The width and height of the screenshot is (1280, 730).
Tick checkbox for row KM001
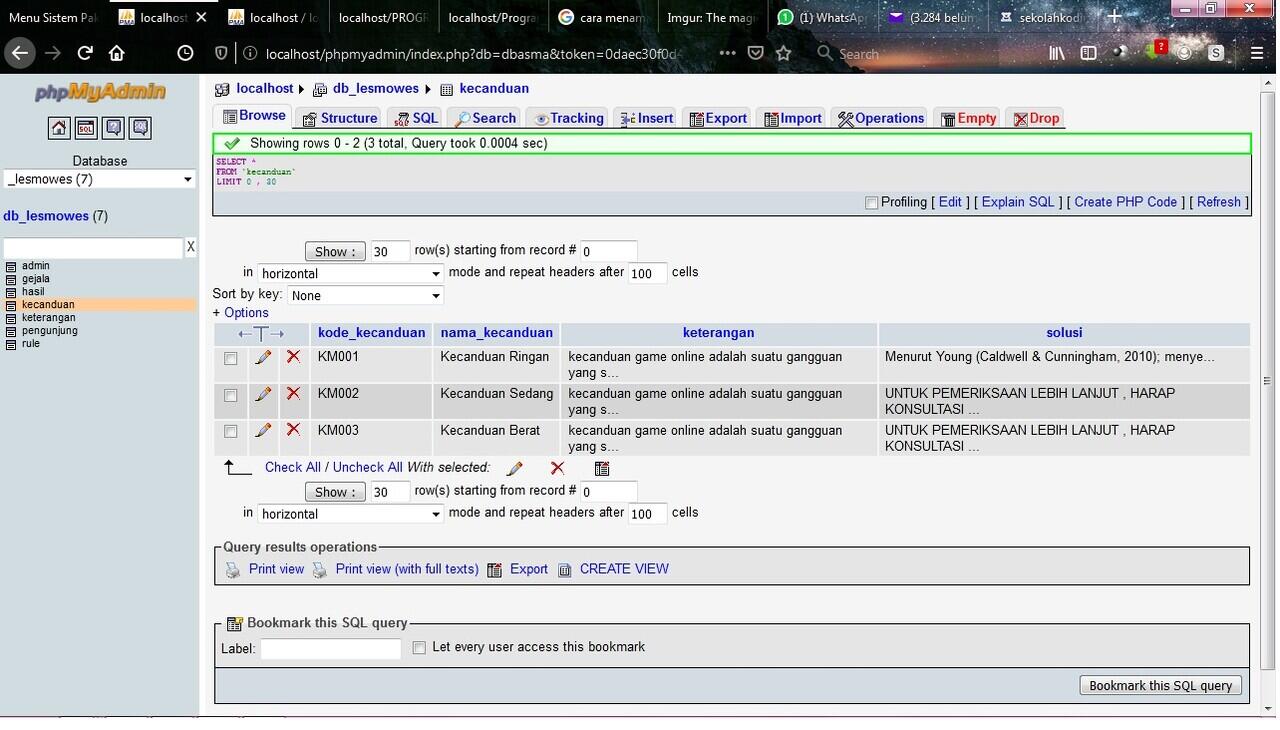(231, 358)
